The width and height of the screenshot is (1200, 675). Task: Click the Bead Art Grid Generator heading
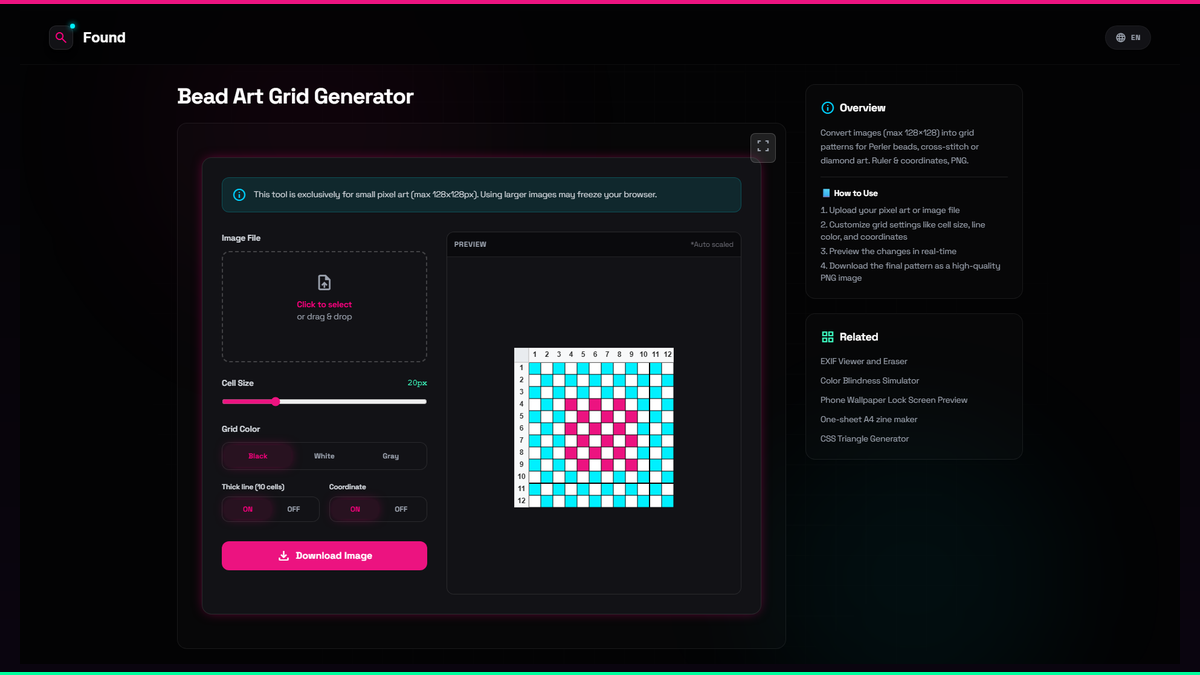295,97
